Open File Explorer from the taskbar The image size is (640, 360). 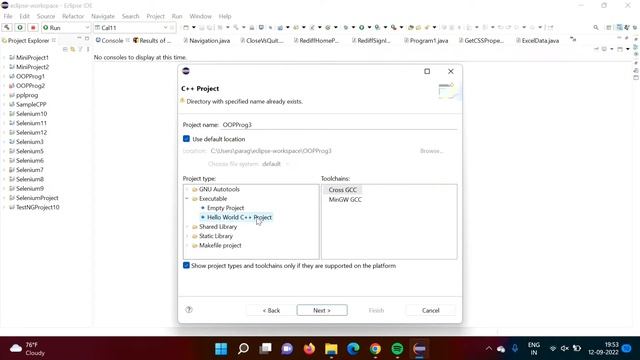click(331, 349)
